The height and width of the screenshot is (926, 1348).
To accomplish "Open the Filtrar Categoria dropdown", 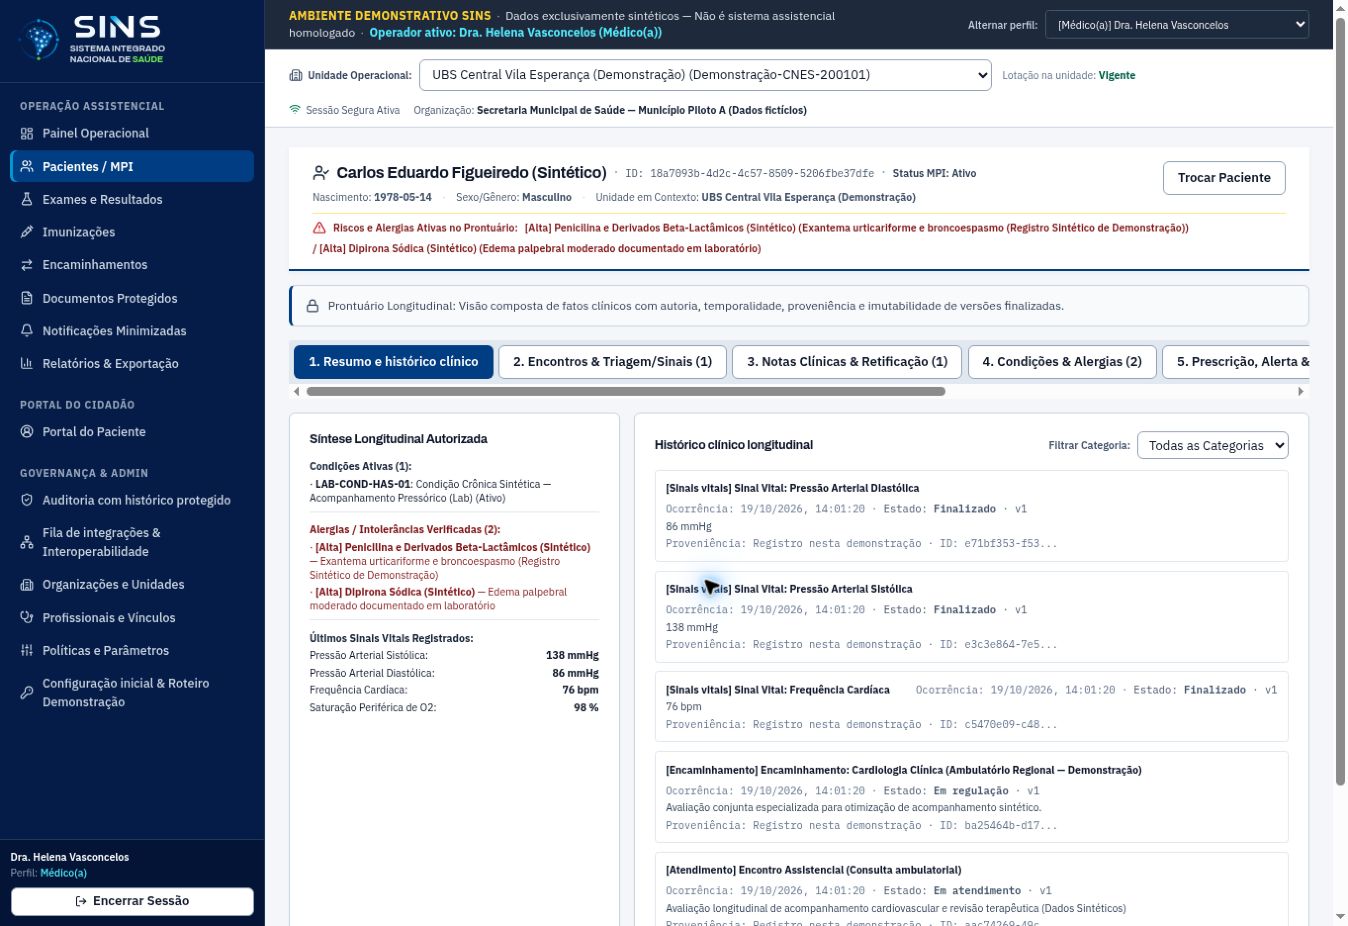I will pyautogui.click(x=1213, y=445).
